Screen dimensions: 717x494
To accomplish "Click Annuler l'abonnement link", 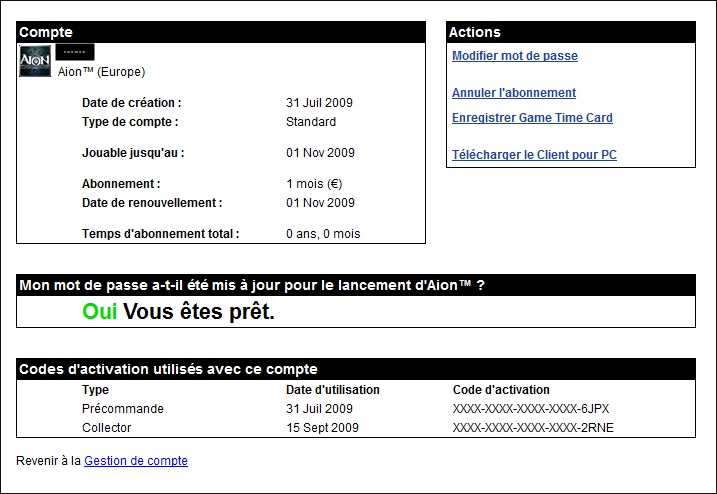I will click(514, 93).
